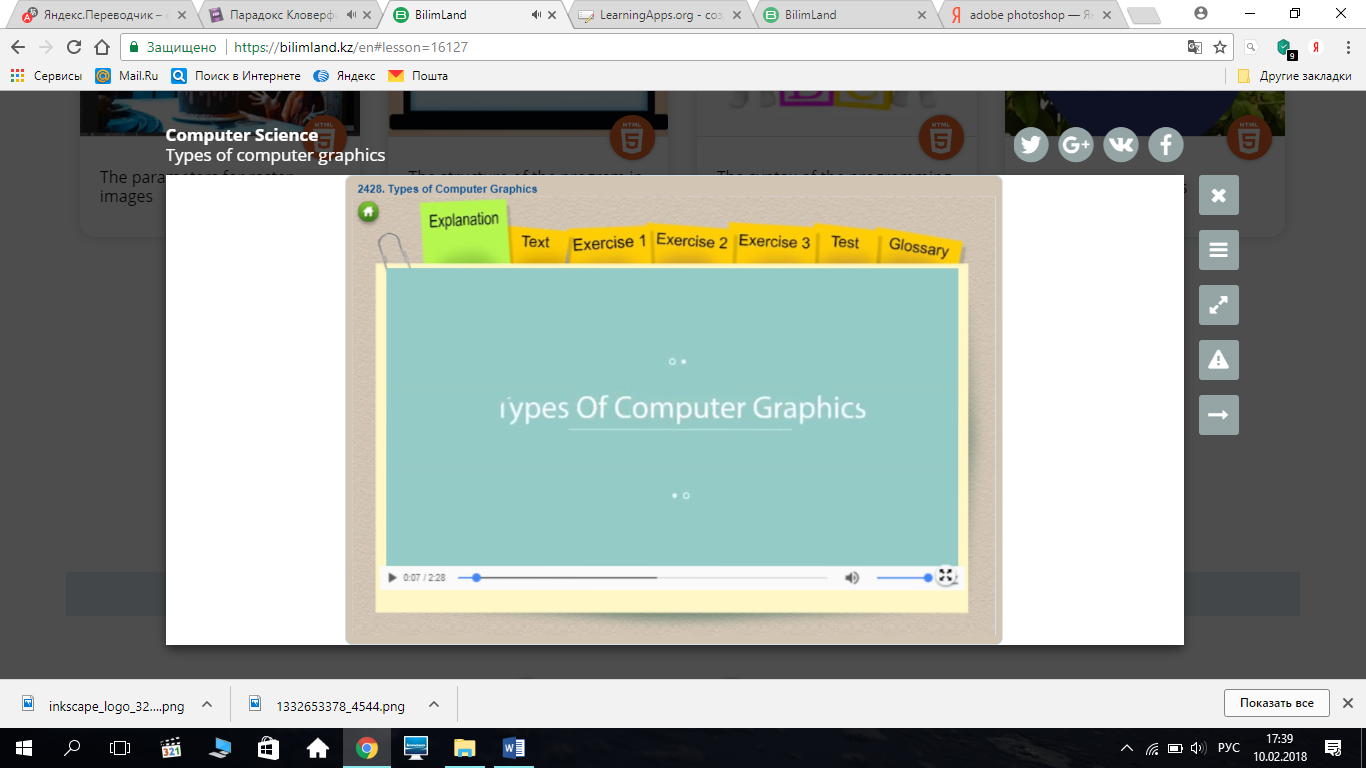The height and width of the screenshot is (768, 1366).
Task: Close the downloads bar
Action: [1347, 703]
